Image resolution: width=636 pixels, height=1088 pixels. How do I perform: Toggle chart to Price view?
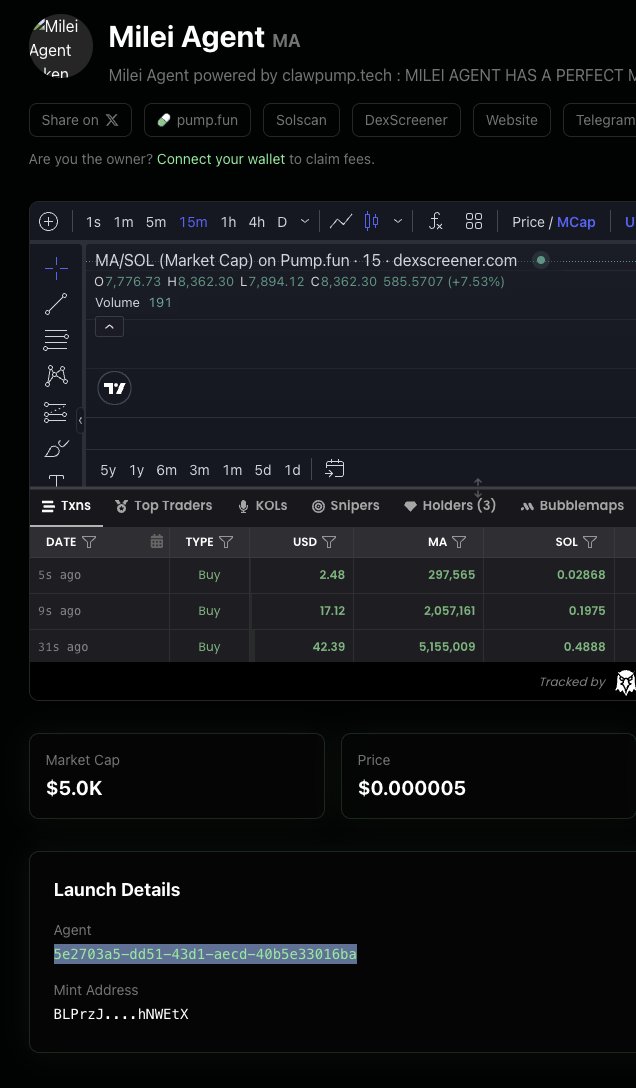528,222
